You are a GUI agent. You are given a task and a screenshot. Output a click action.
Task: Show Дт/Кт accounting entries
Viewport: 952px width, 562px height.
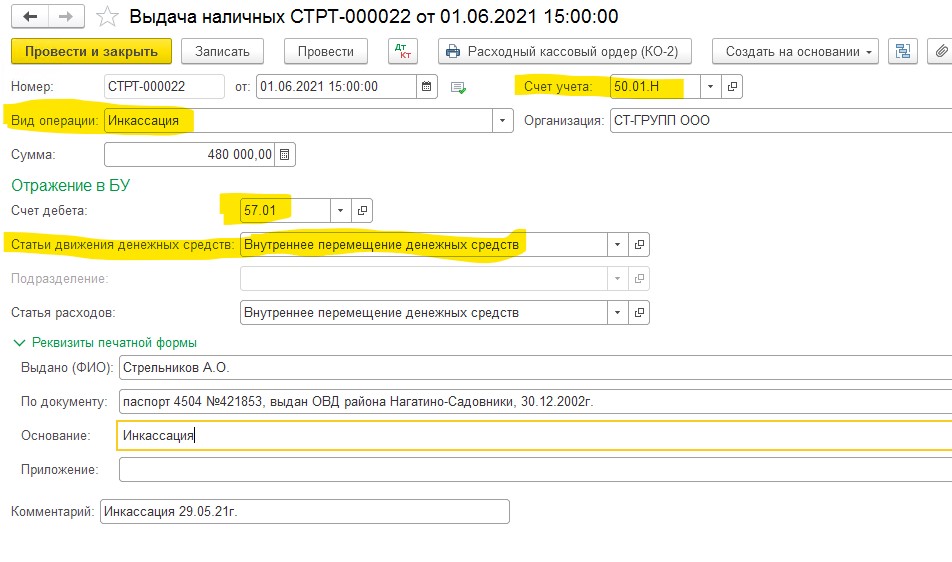tap(403, 51)
